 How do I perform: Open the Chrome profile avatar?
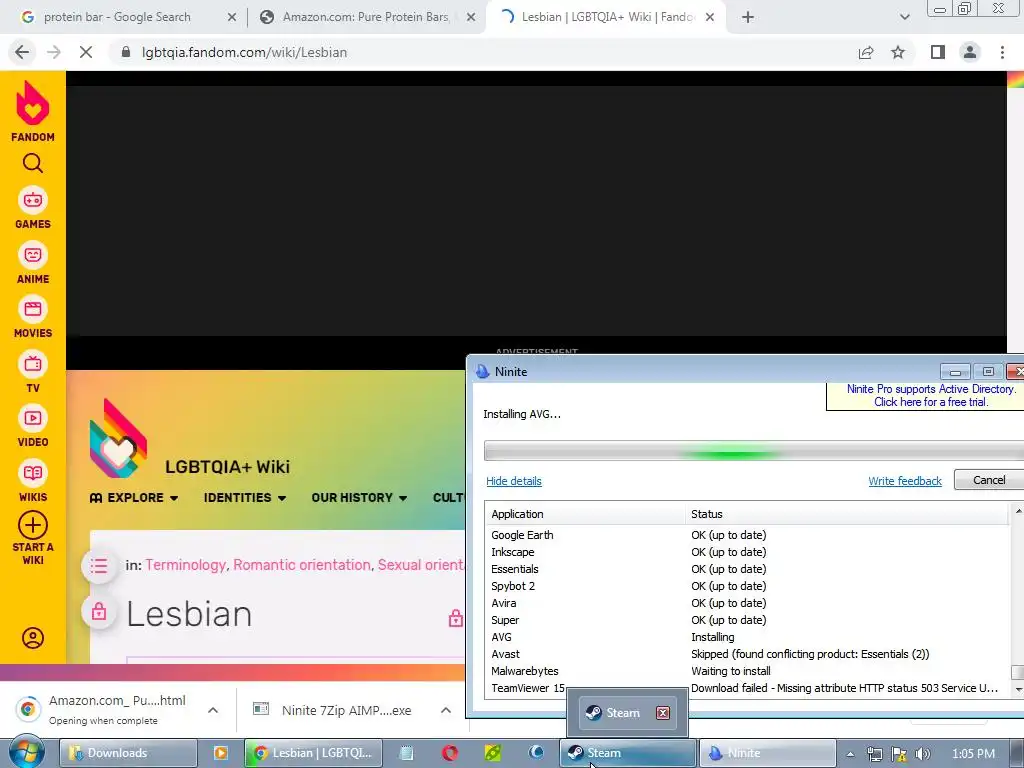pyautogui.click(x=970, y=52)
